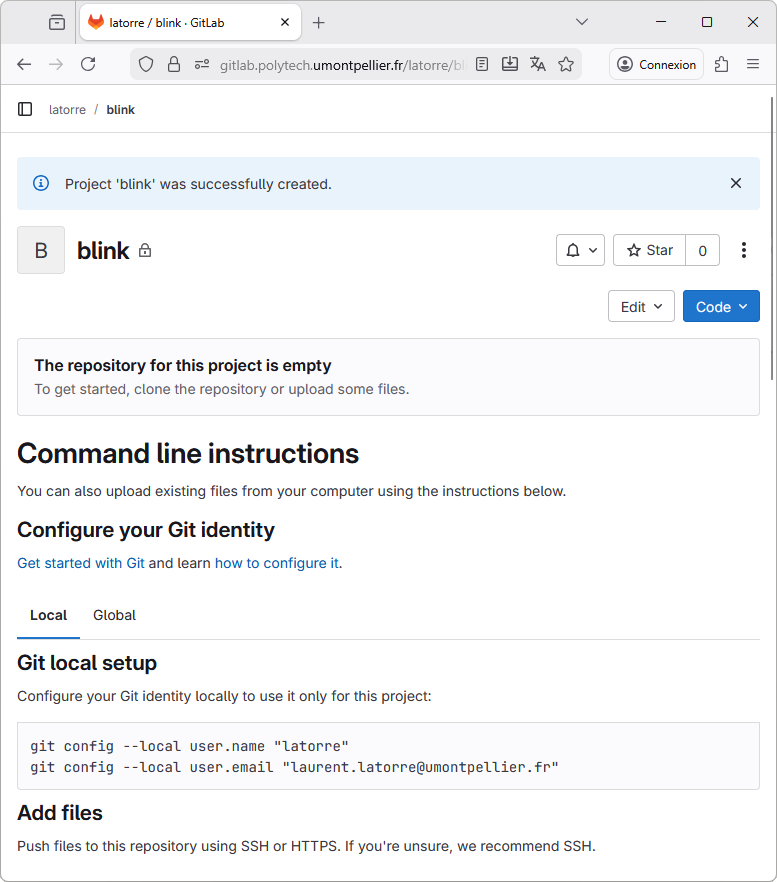Bookmark this page with the star icon
Screen dimensions: 777x882
click(566, 64)
